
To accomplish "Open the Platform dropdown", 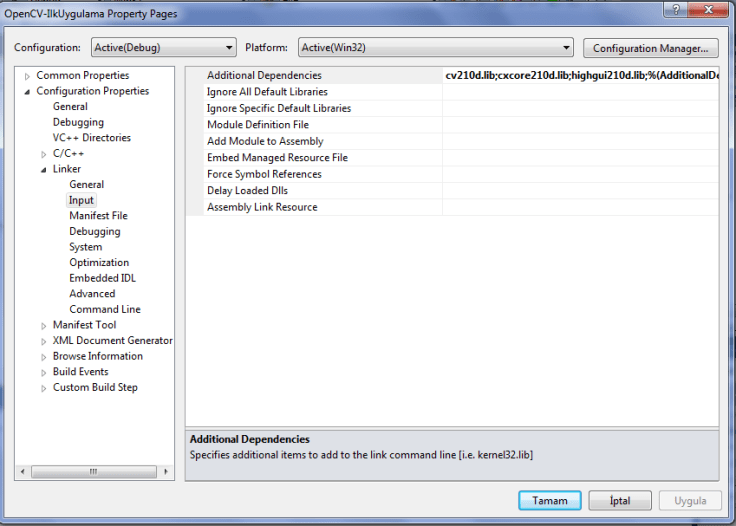I will click(x=435, y=48).
